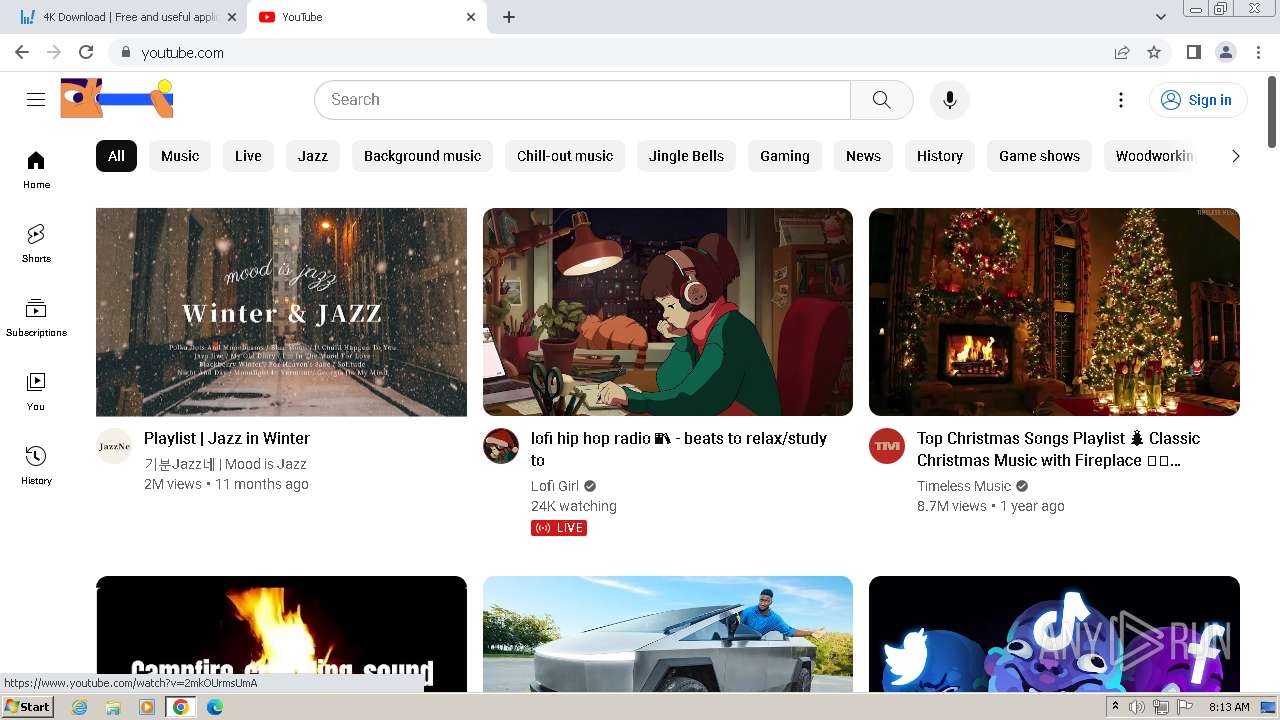Select the News chip
1280x720 pixels.
click(863, 156)
